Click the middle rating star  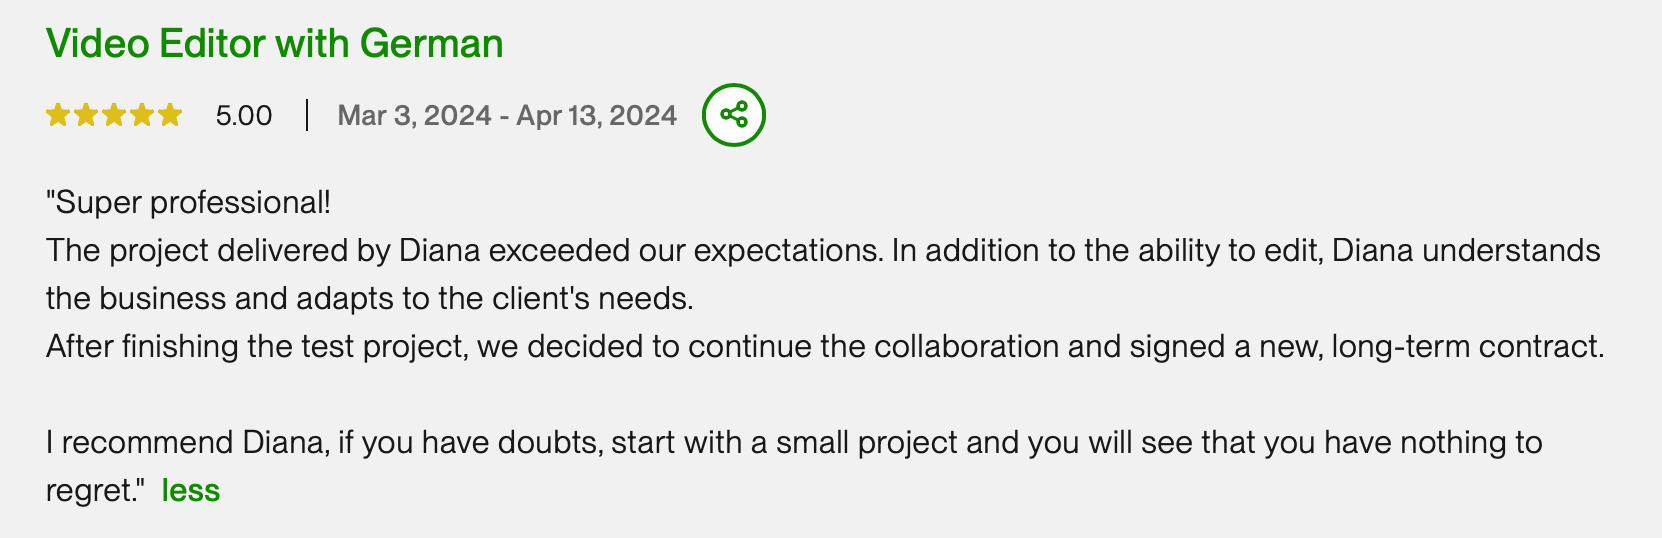coord(114,115)
